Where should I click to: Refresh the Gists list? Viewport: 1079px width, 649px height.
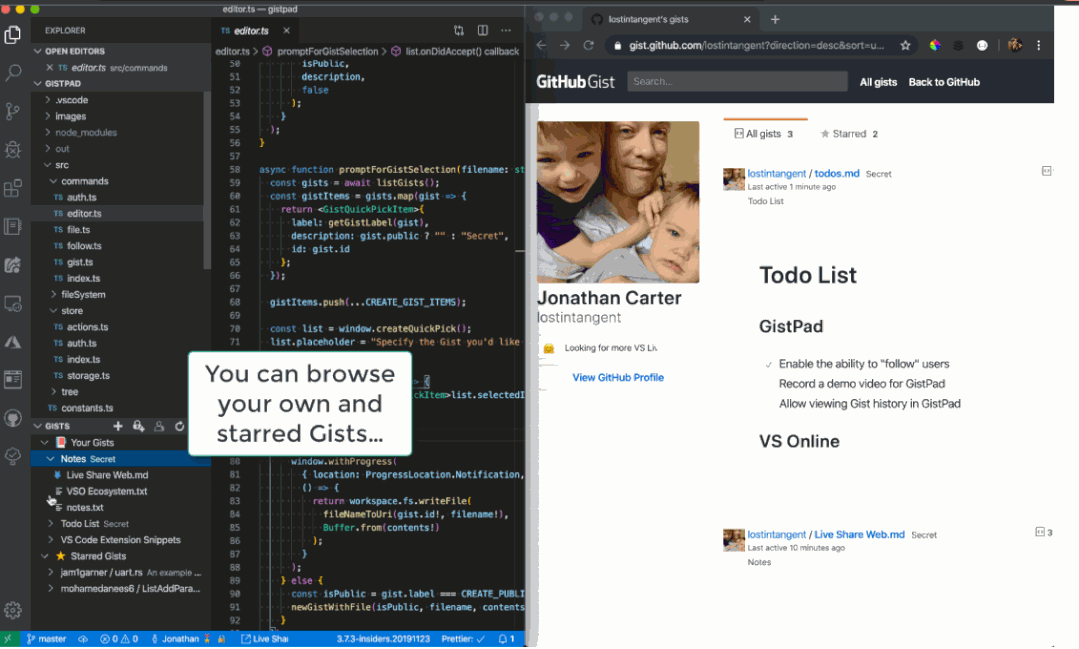(180, 426)
